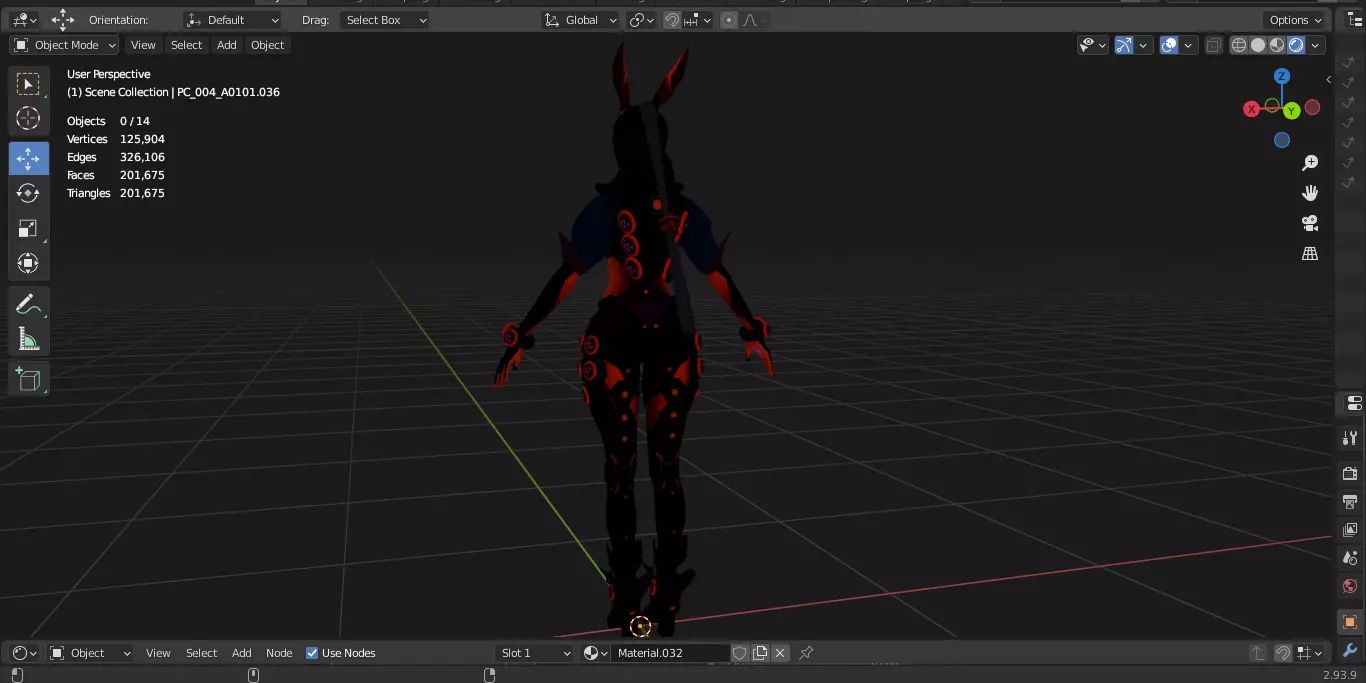This screenshot has height=683, width=1366.
Task: Open Scene properties tab
Action: coord(1350,557)
